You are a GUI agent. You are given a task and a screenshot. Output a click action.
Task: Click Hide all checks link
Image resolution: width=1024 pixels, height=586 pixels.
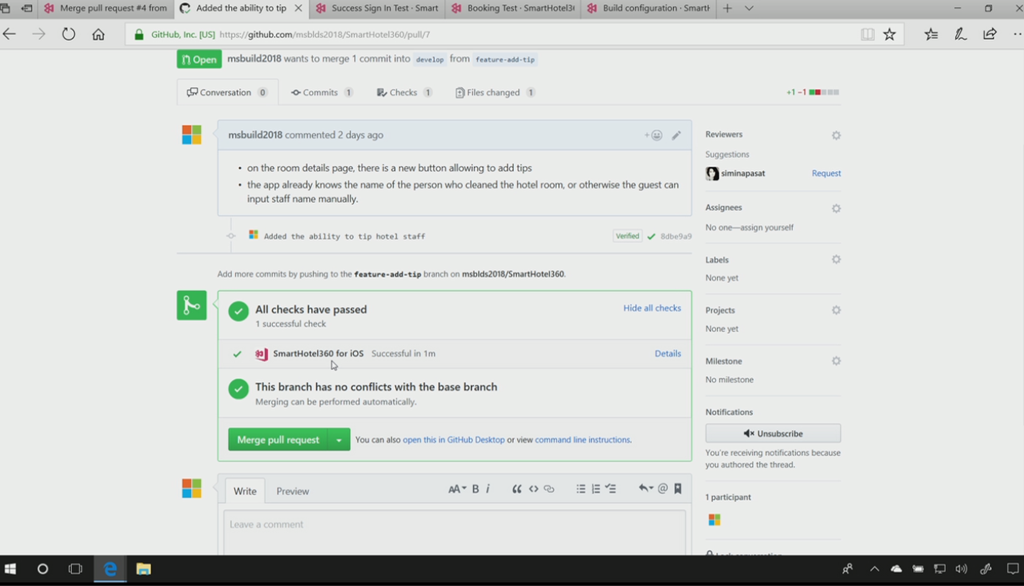652,308
